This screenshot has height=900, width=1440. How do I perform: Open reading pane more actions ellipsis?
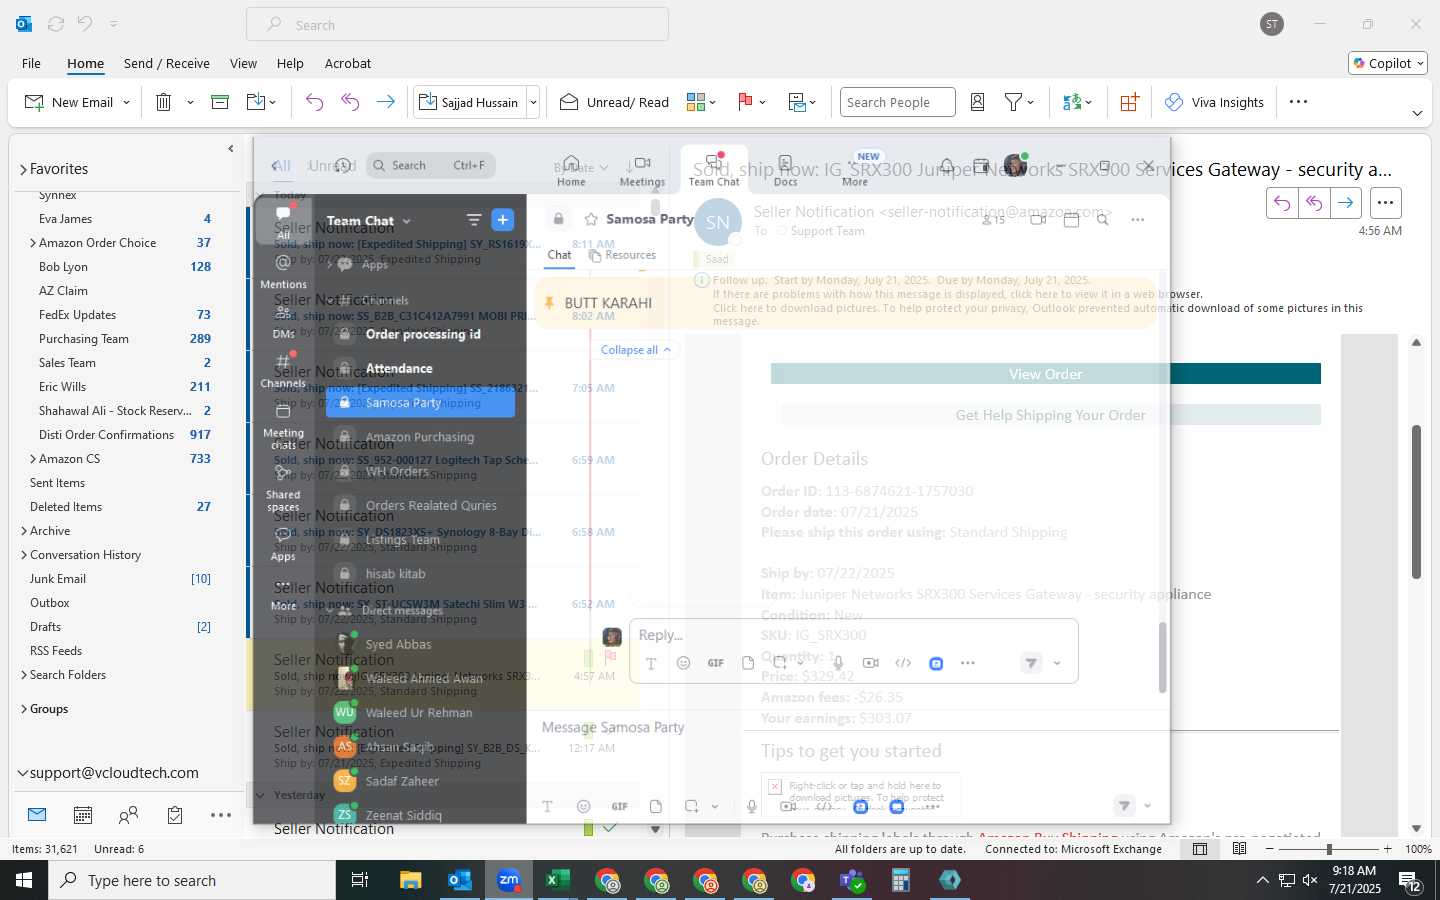[x=1385, y=203]
